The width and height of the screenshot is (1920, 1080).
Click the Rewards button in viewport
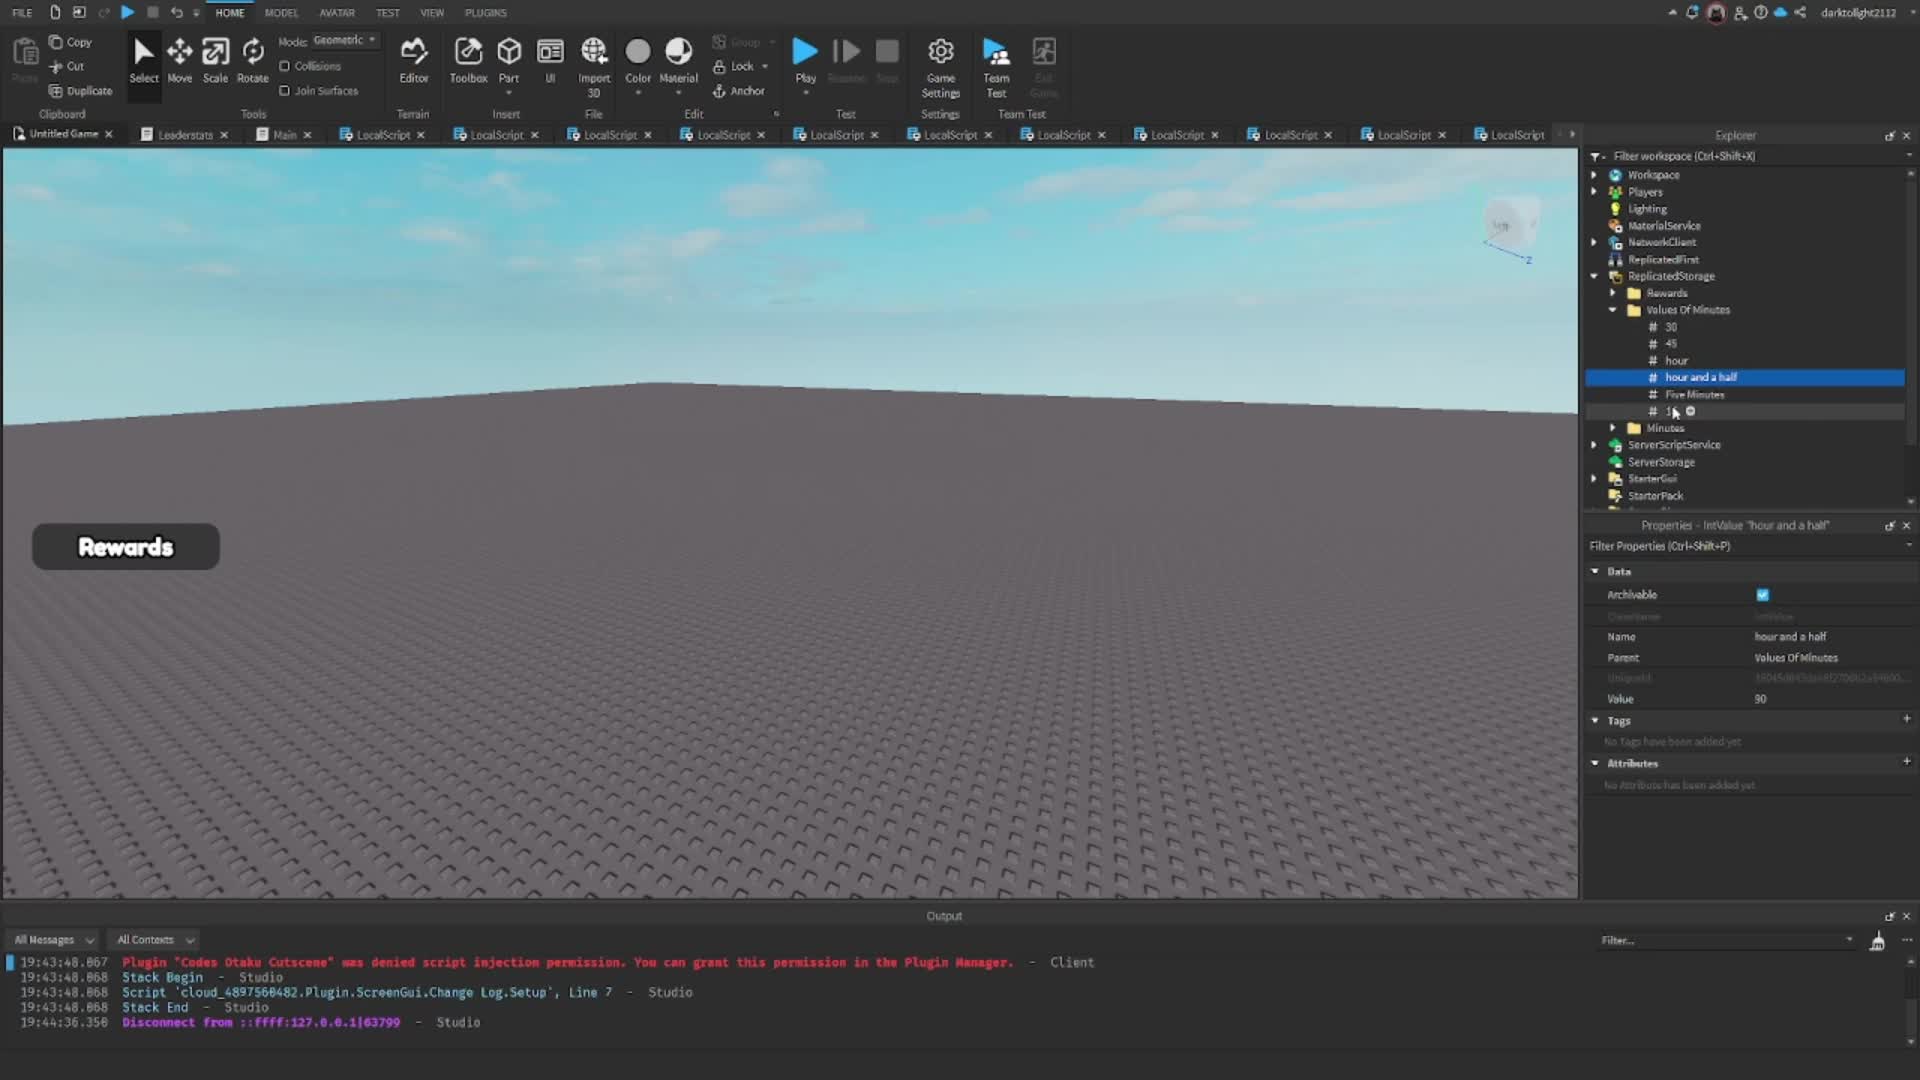(126, 547)
